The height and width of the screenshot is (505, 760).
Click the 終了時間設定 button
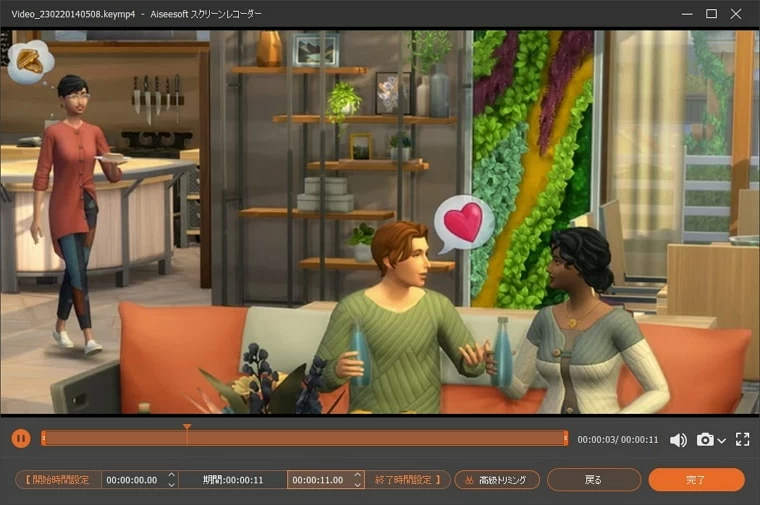click(407, 480)
